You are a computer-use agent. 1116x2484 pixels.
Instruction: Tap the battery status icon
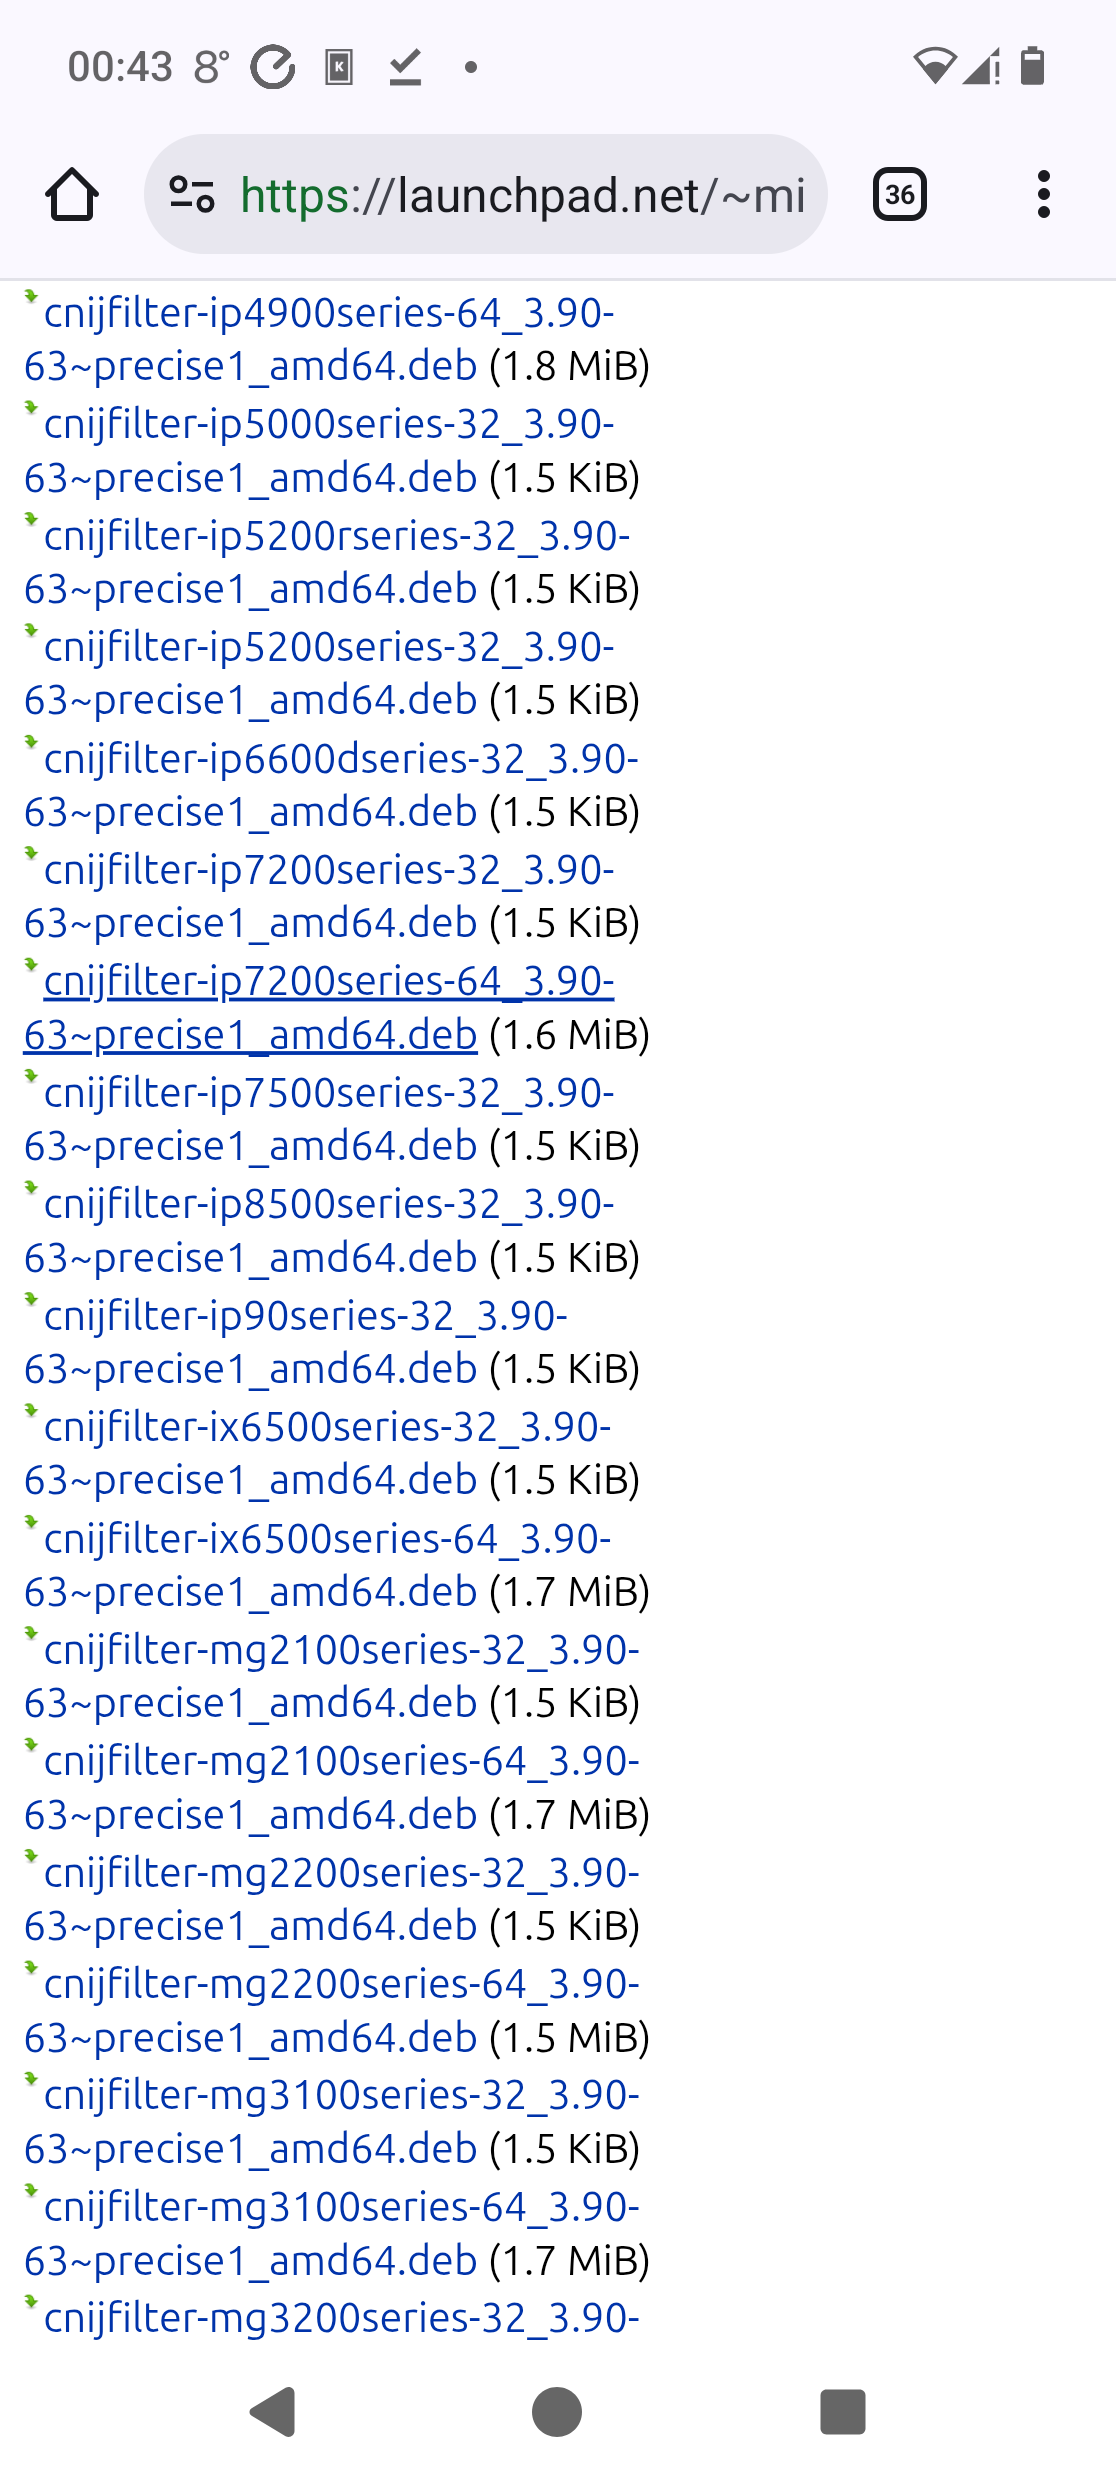point(1032,66)
